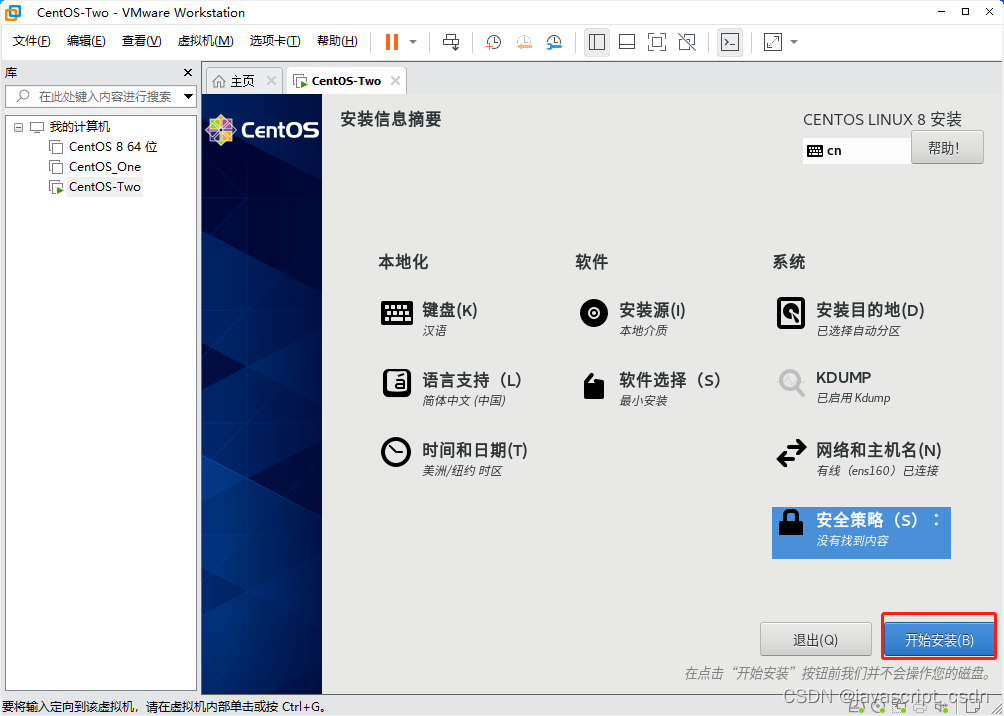Close the 库 library panel
Screen dimensions: 1004x716
click(188, 72)
